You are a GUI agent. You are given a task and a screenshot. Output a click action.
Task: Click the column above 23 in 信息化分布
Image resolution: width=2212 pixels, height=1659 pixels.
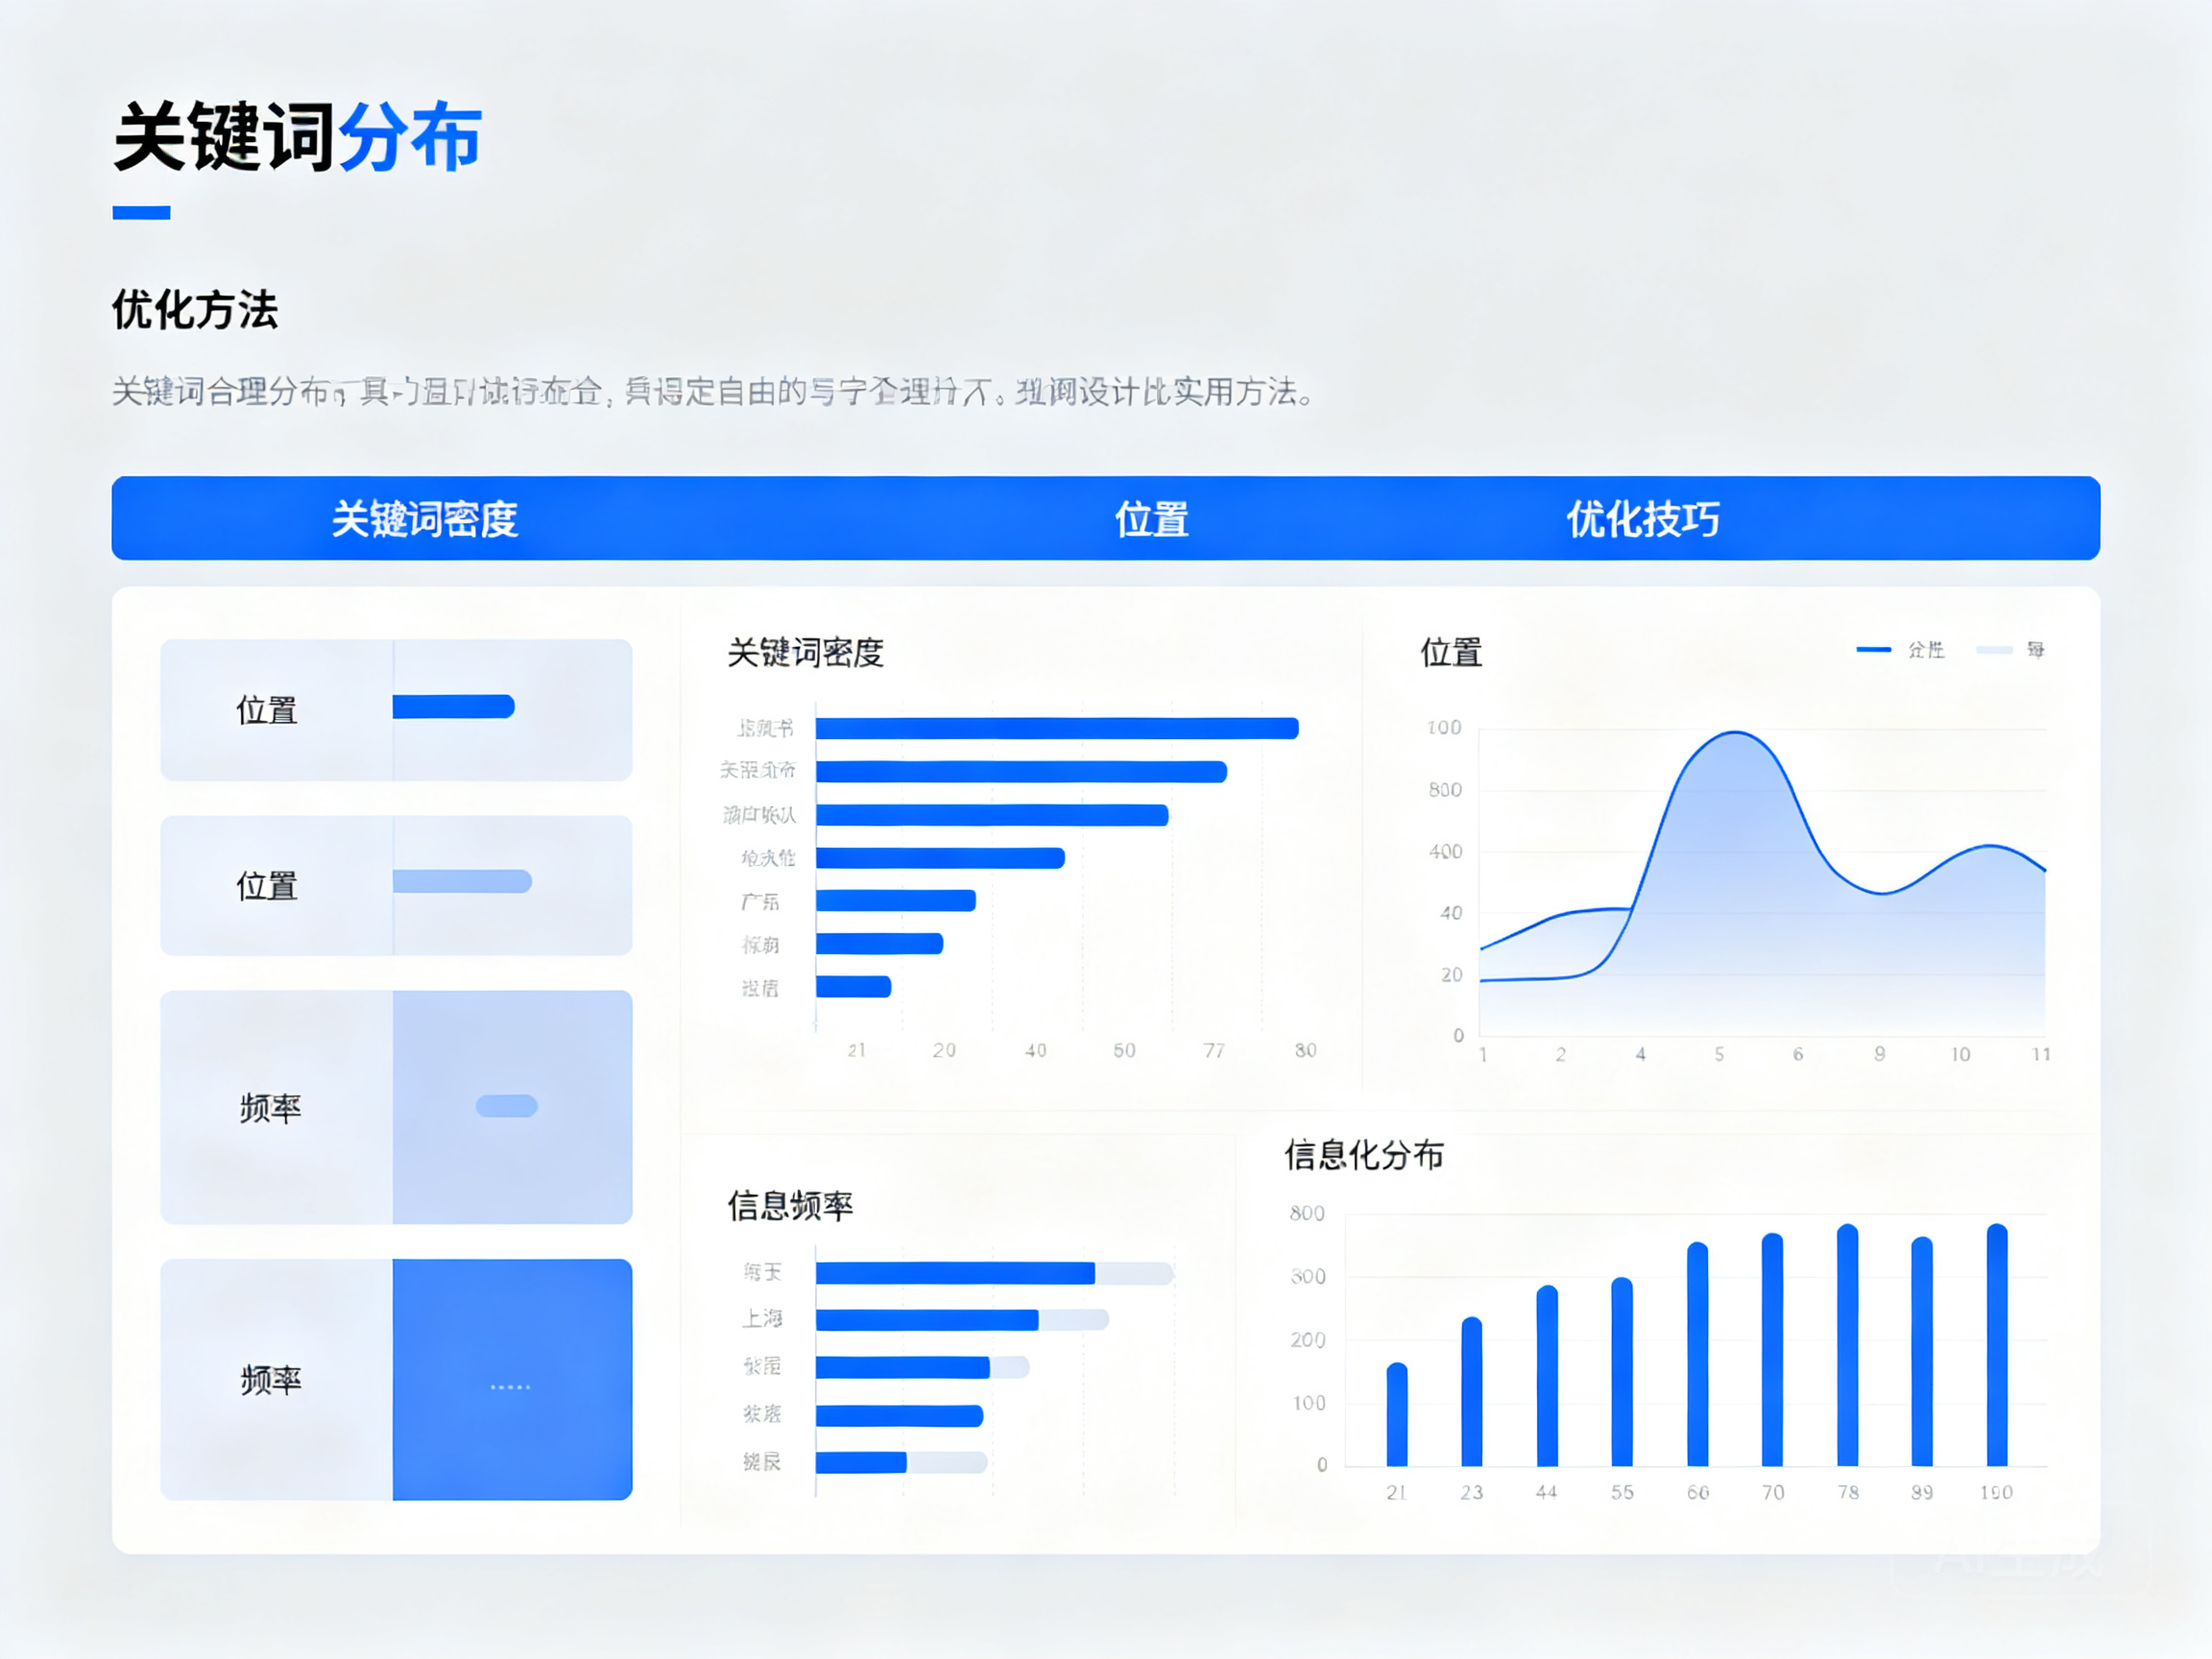(x=1472, y=1391)
